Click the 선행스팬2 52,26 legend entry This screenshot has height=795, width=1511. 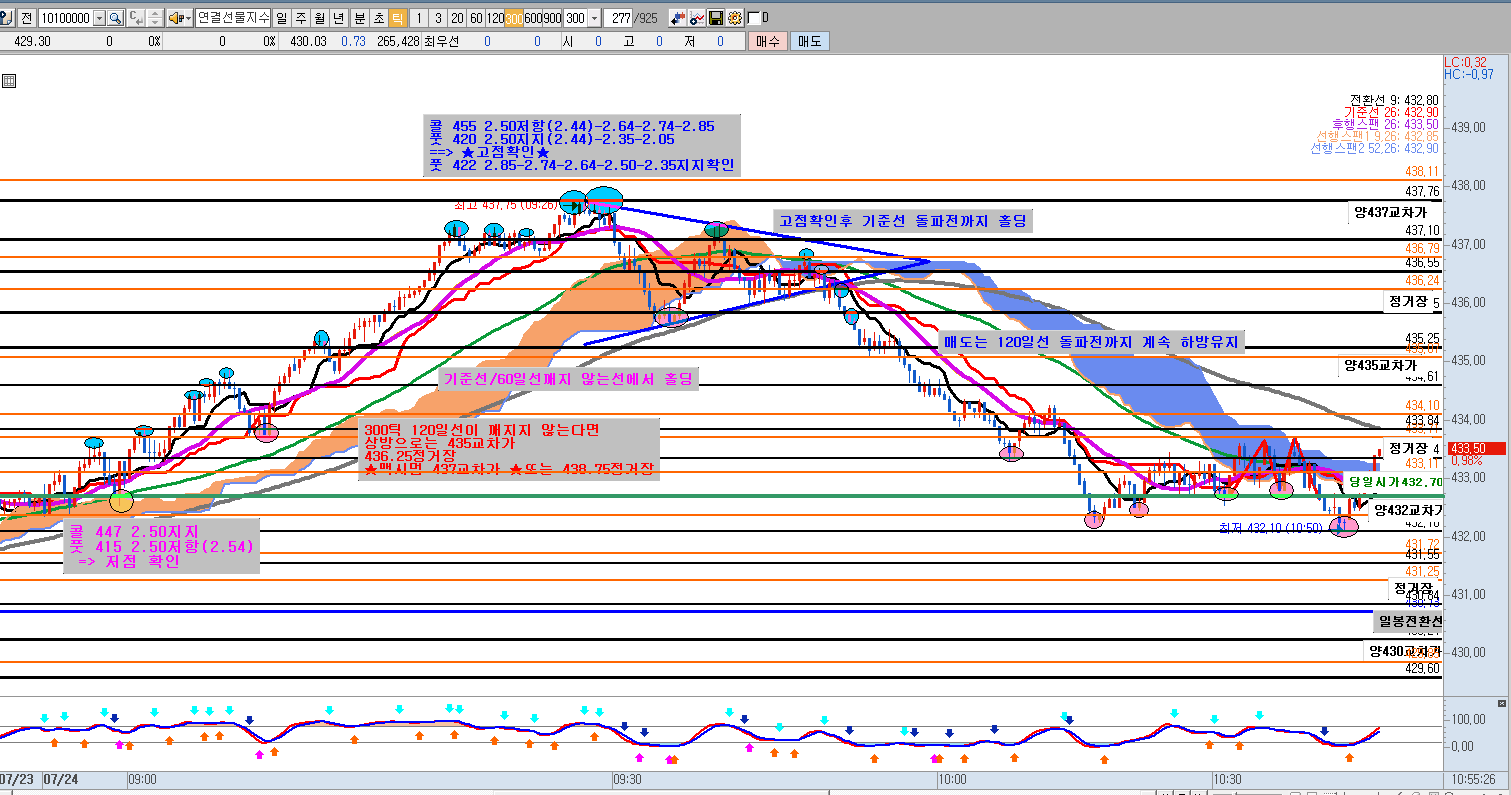coord(1374,148)
